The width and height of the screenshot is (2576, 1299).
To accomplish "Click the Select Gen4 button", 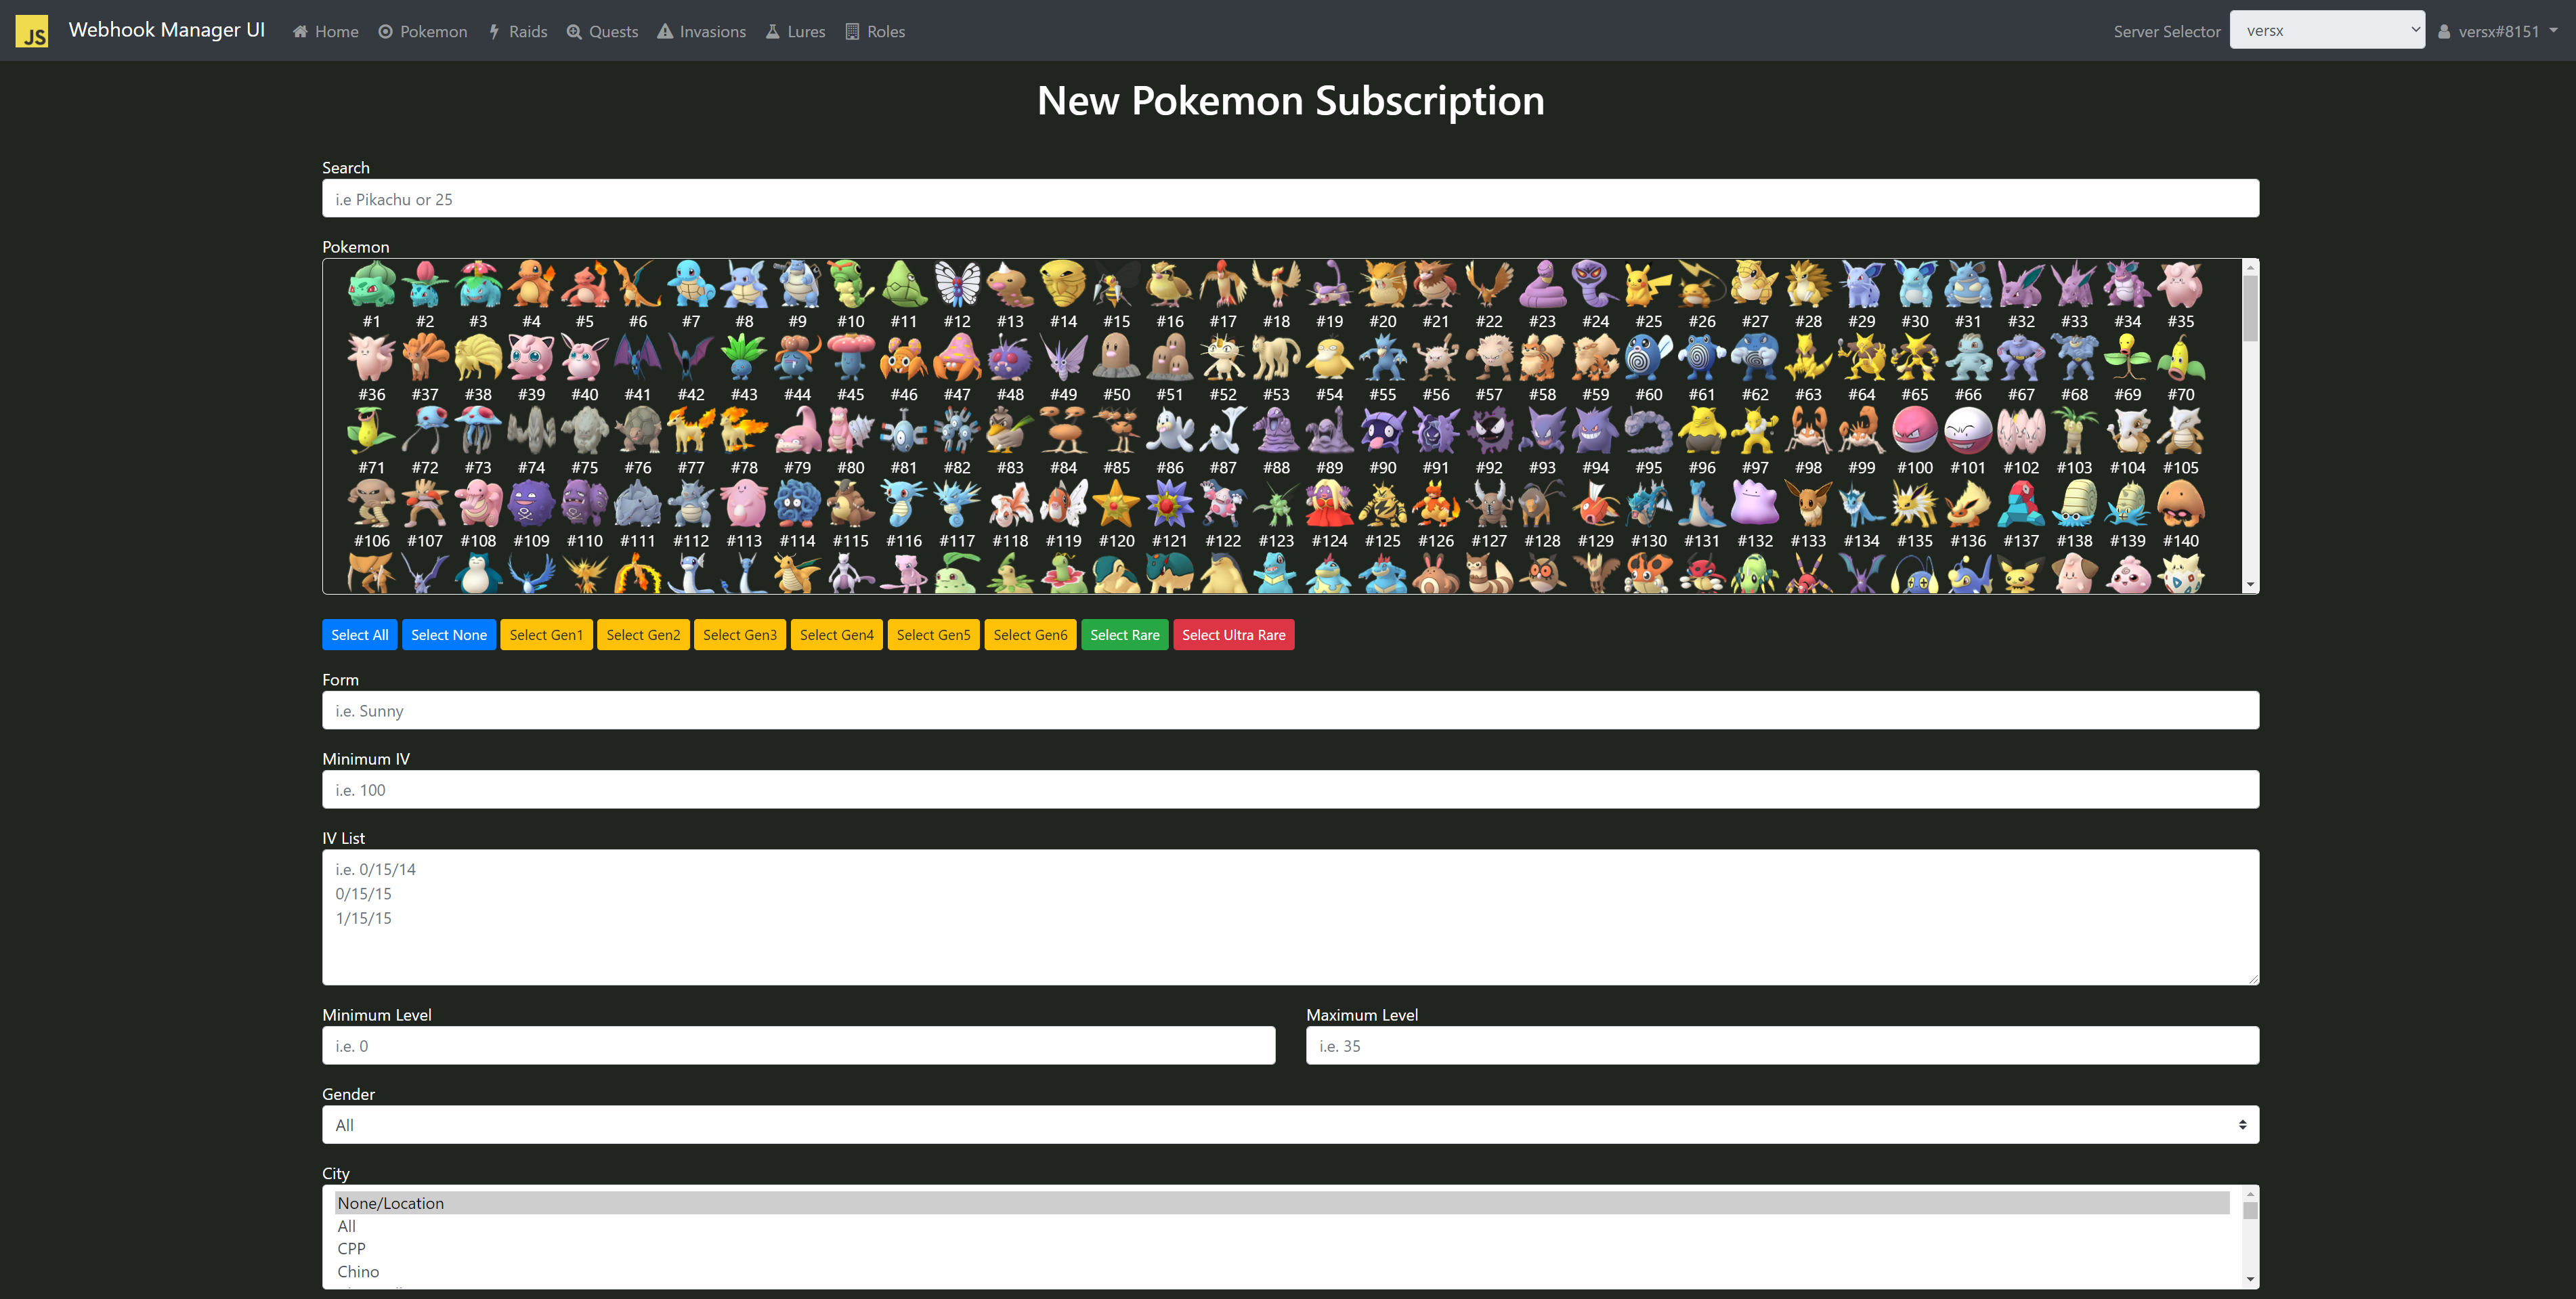I will pos(837,635).
